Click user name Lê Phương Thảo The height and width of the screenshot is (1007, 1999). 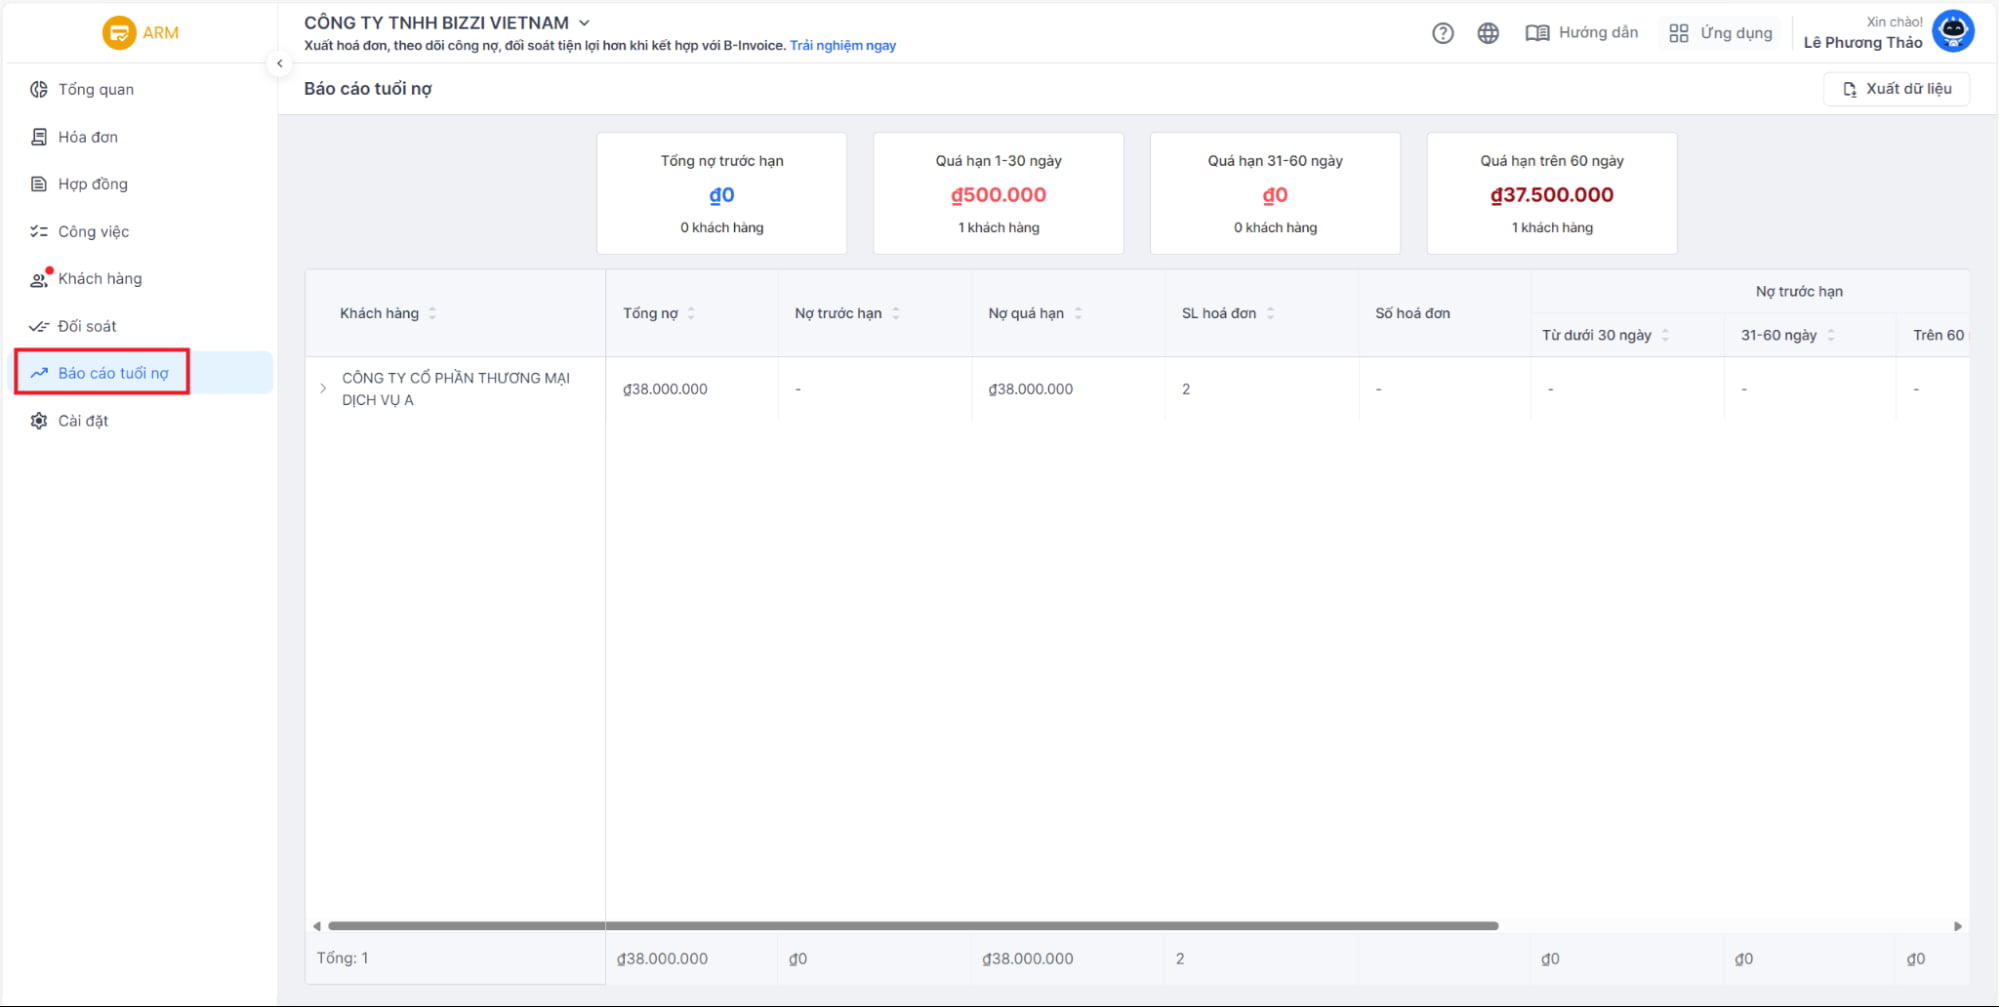pyautogui.click(x=1863, y=42)
